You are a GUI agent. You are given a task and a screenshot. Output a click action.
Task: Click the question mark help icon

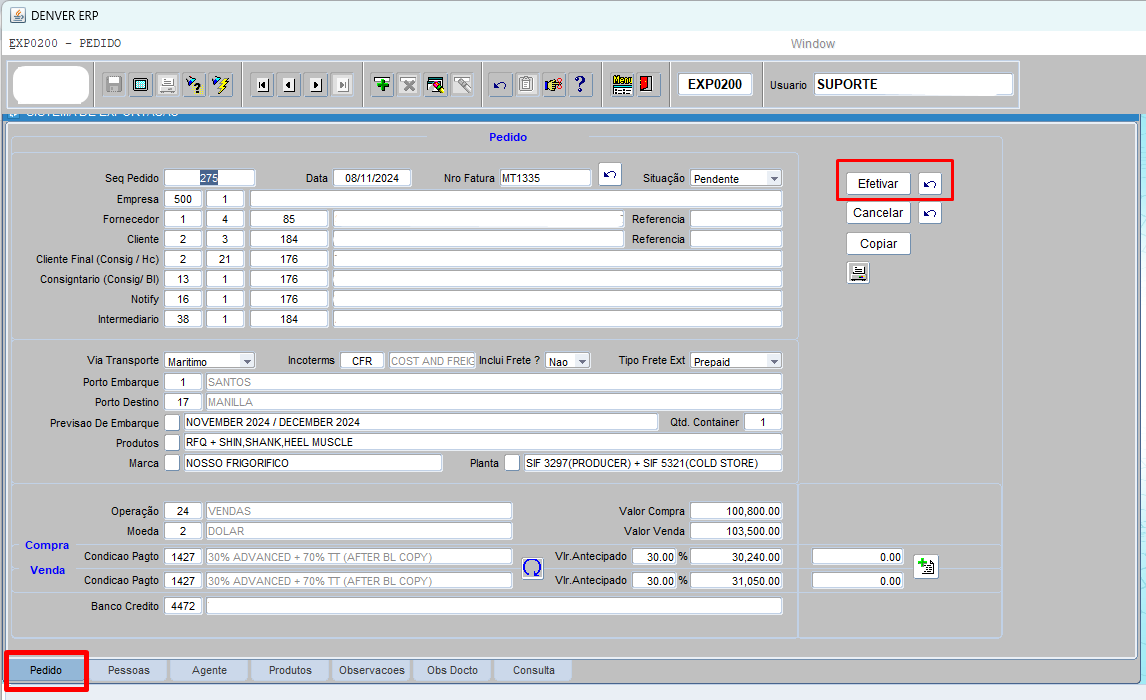(580, 85)
